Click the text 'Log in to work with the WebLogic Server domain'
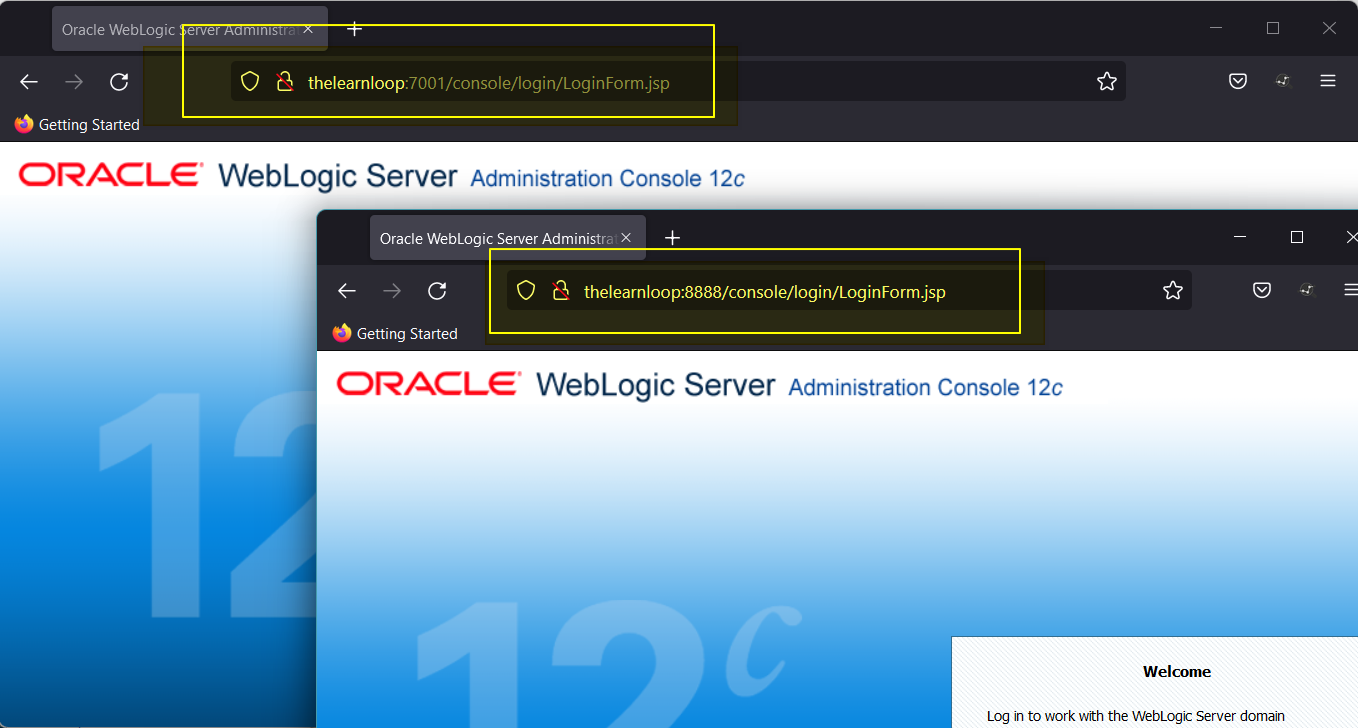The width and height of the screenshot is (1358, 728). point(1136,716)
